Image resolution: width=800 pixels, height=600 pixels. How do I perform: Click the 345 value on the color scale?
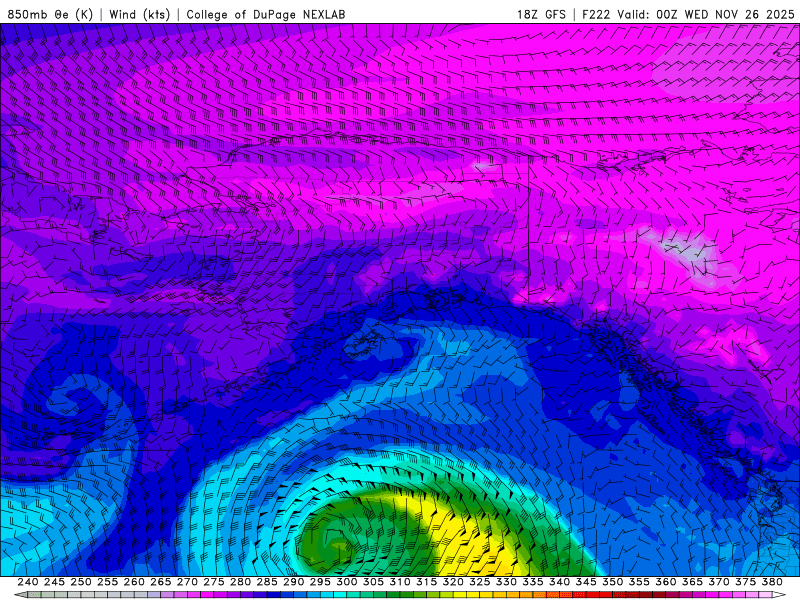(x=586, y=582)
